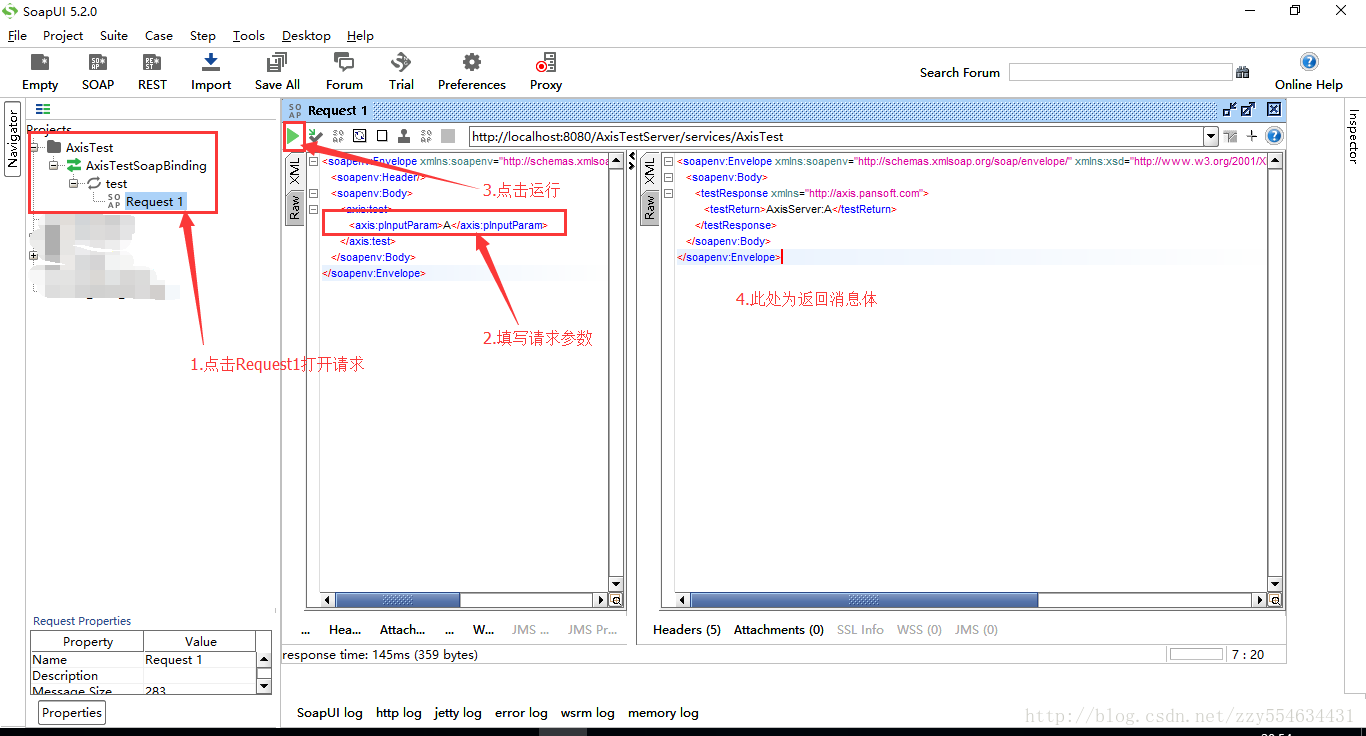Collapse the AxisTestSoapBinding node
The image size is (1366, 736).
[54, 165]
